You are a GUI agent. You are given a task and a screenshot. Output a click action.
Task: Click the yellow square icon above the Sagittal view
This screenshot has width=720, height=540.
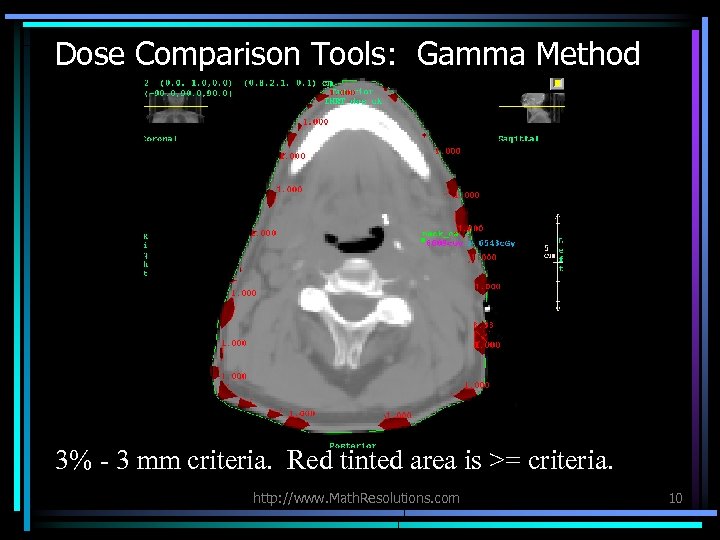(557, 84)
